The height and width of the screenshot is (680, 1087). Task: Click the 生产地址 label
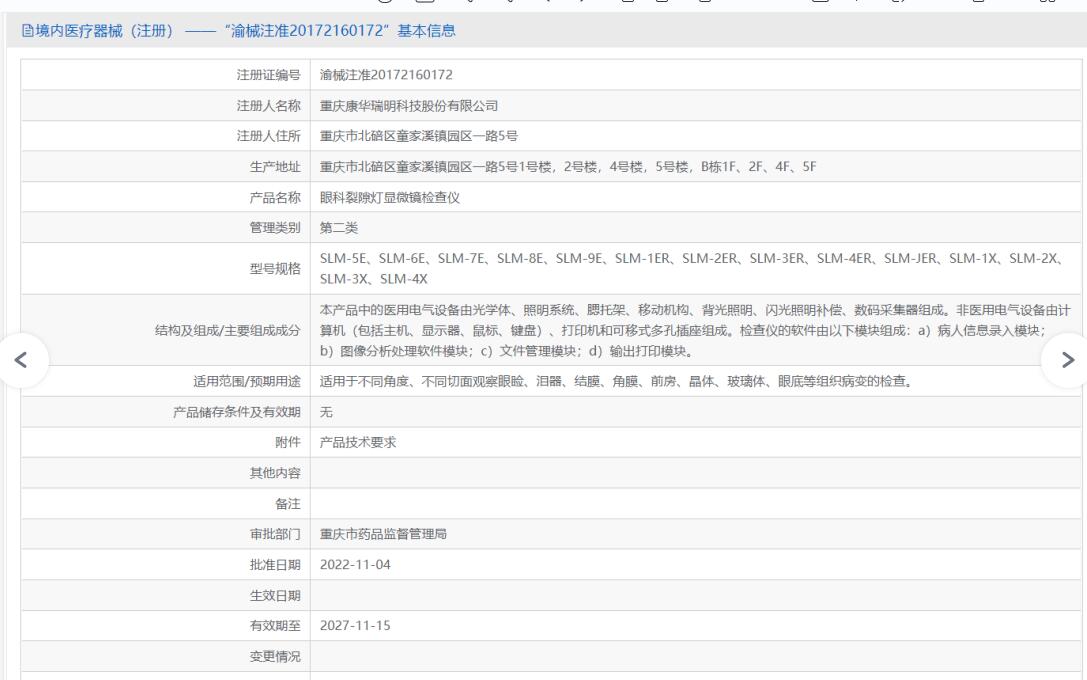(x=275, y=166)
